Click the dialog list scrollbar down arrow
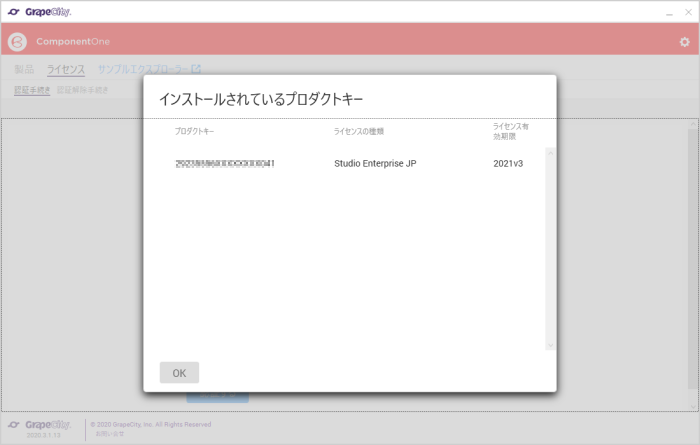The height and width of the screenshot is (445, 700). (550, 345)
